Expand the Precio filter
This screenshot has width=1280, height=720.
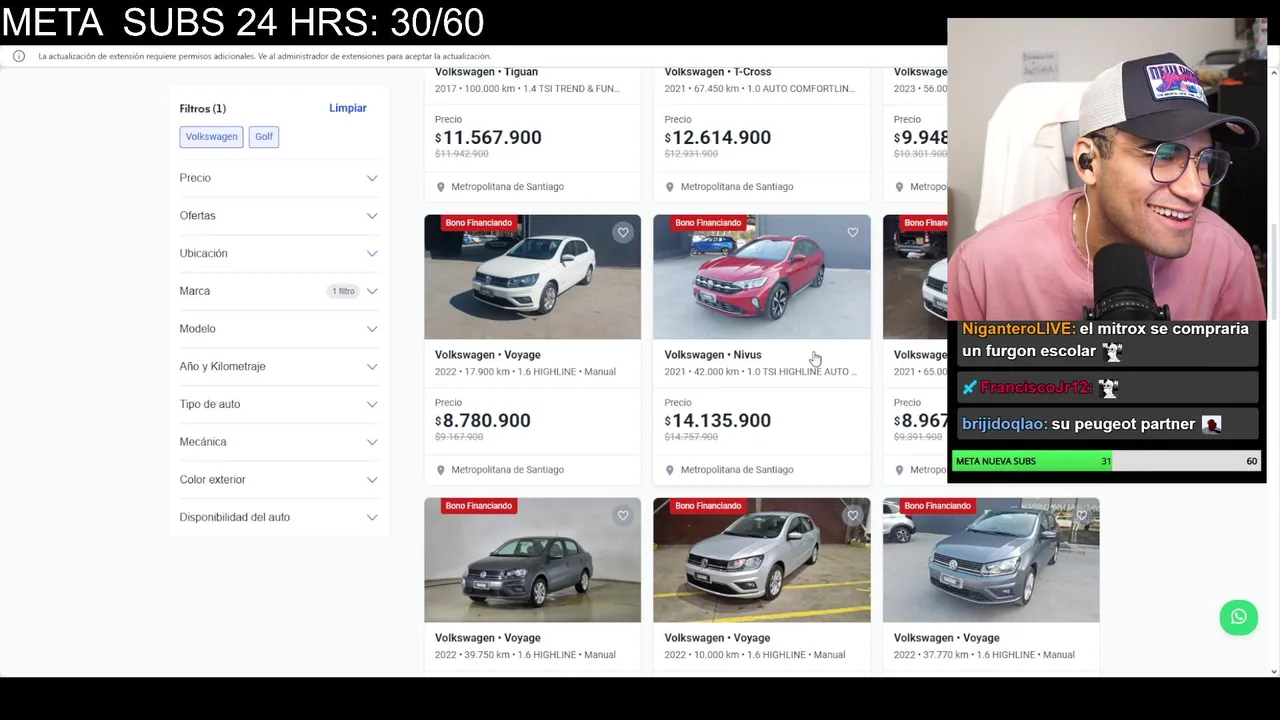click(x=278, y=178)
